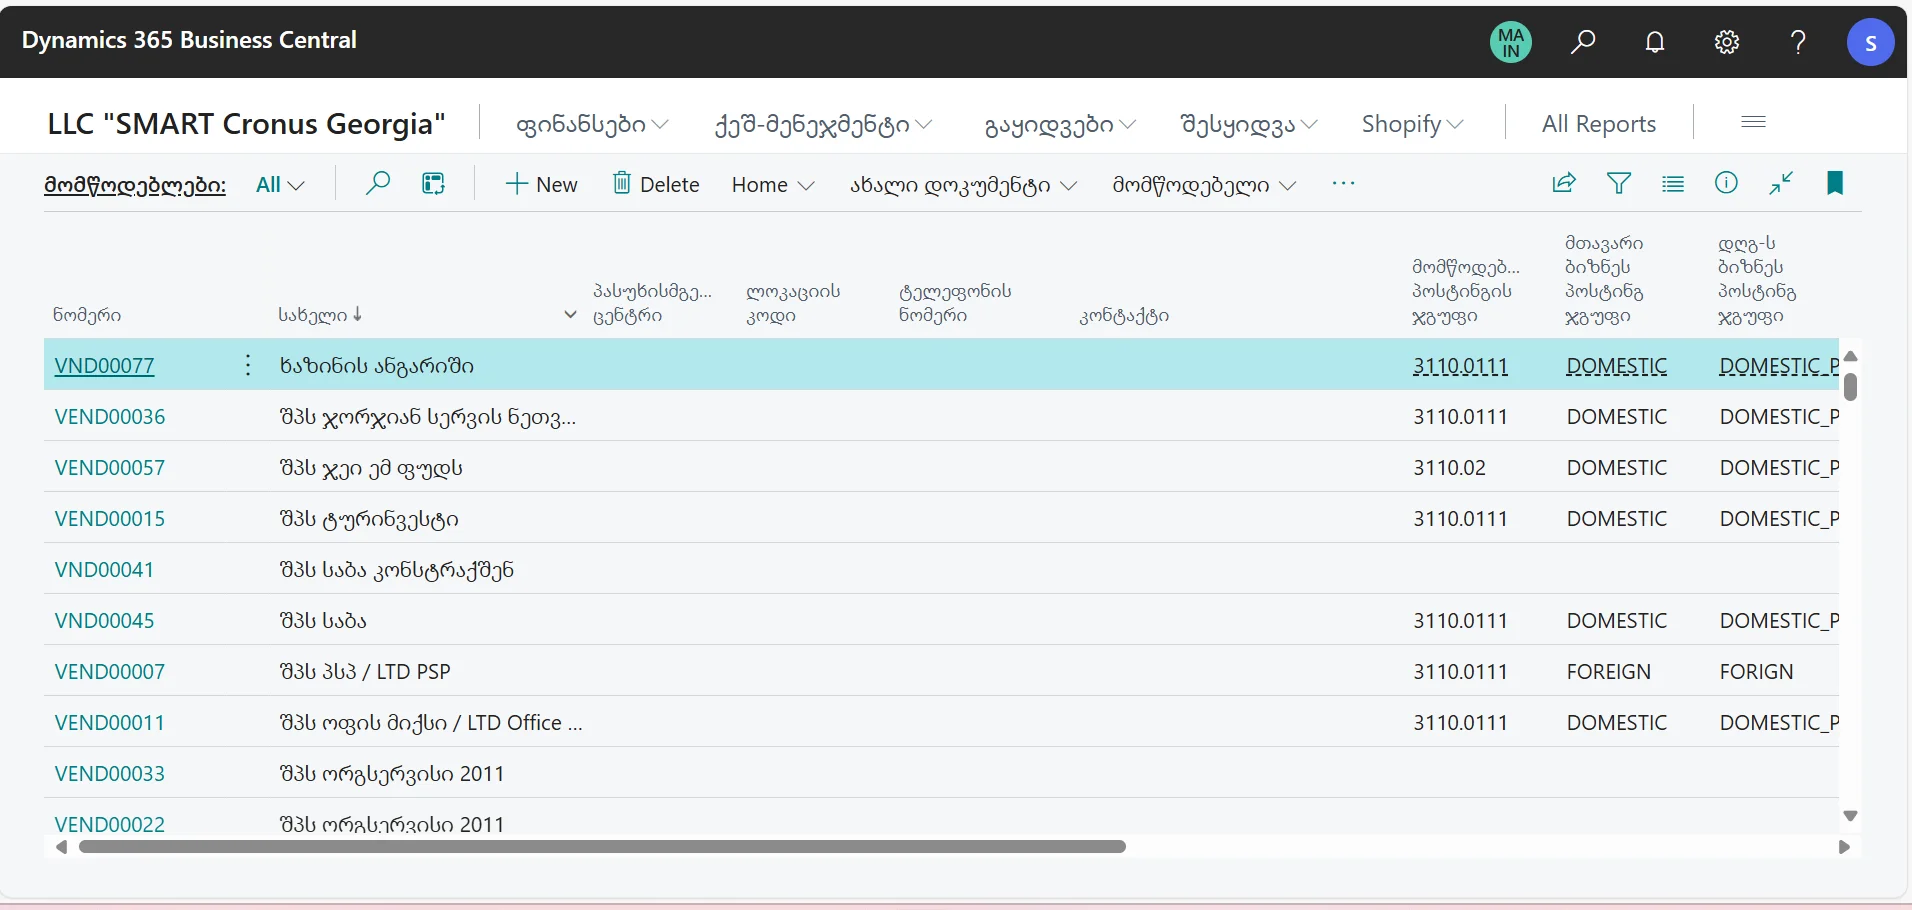
Task: Open the analyze/edit list icon next to search
Action: pyautogui.click(x=433, y=184)
